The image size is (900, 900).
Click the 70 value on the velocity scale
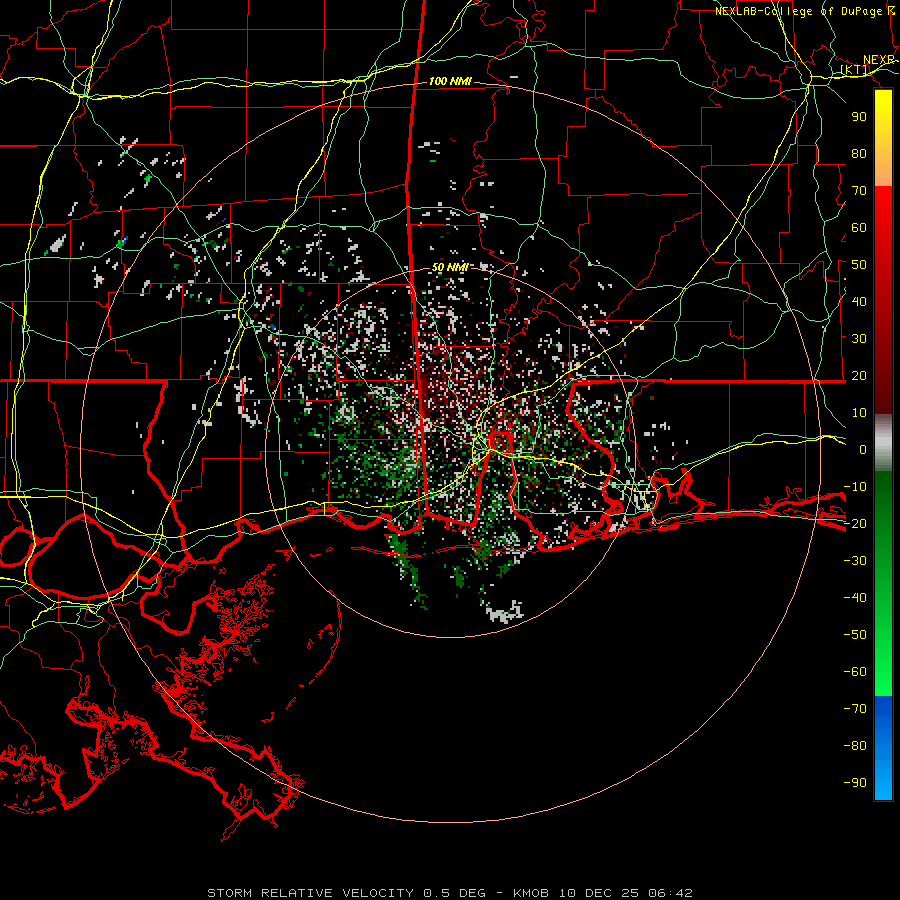click(x=859, y=191)
